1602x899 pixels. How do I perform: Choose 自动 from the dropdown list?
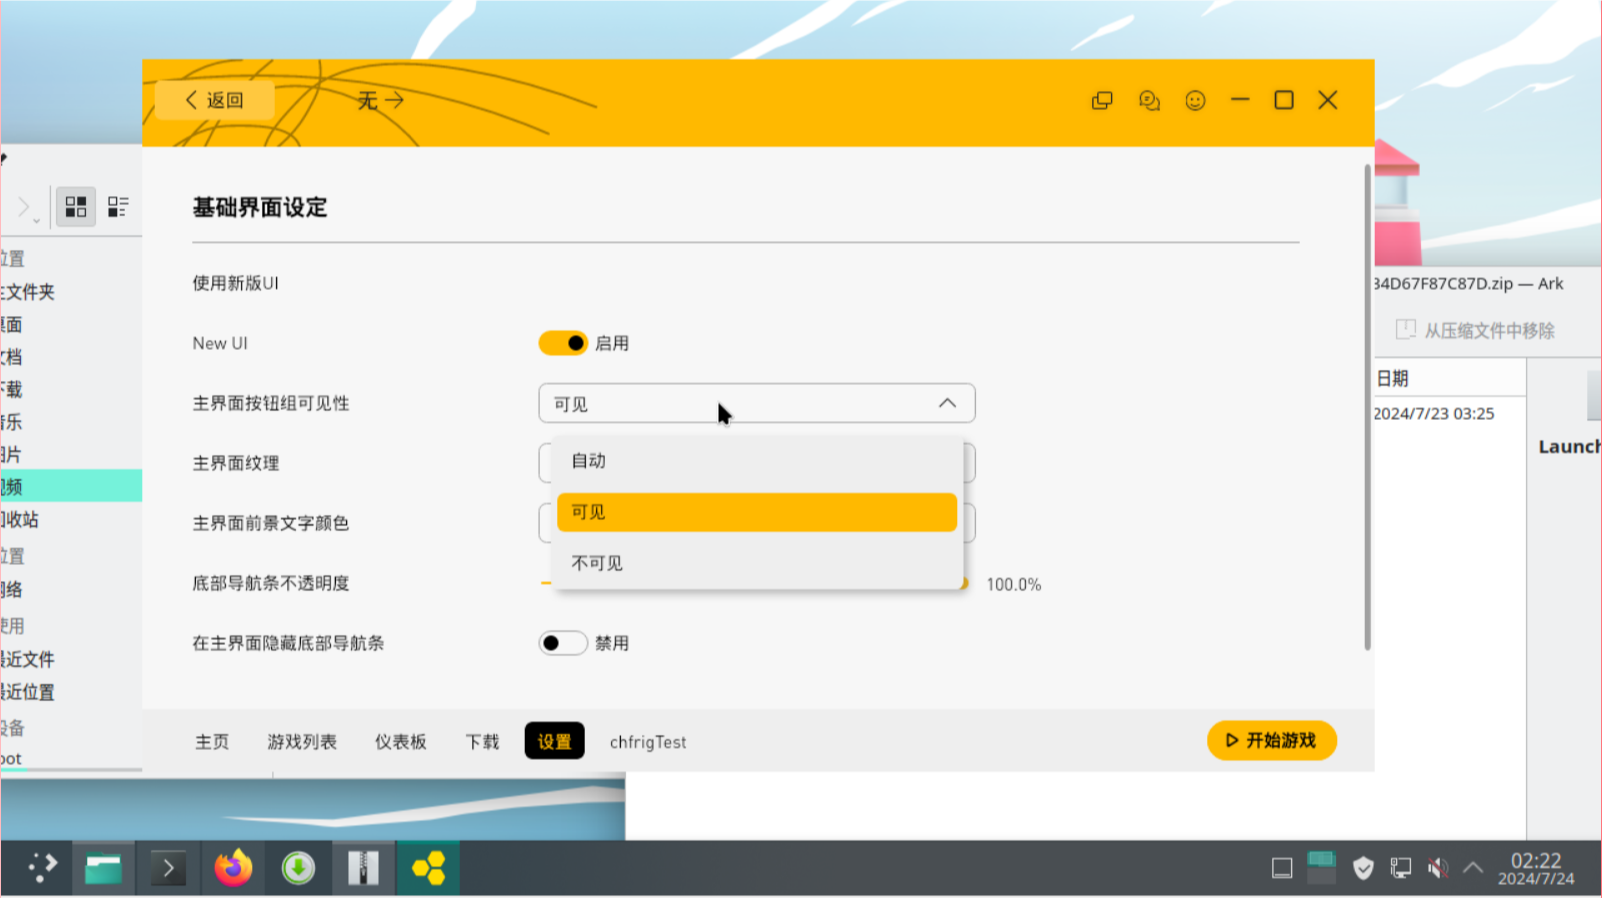[757, 461]
